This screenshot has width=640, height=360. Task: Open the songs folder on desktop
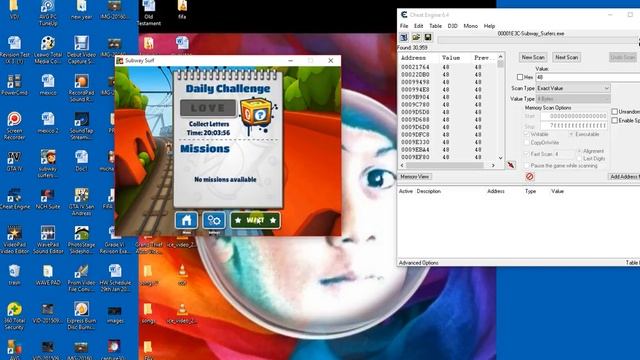click(149, 313)
